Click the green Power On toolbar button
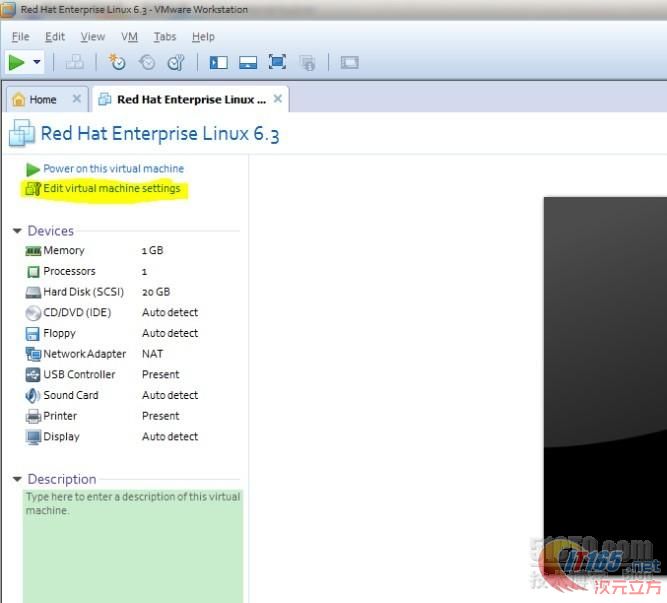Viewport: 667px width, 603px height. (17, 63)
